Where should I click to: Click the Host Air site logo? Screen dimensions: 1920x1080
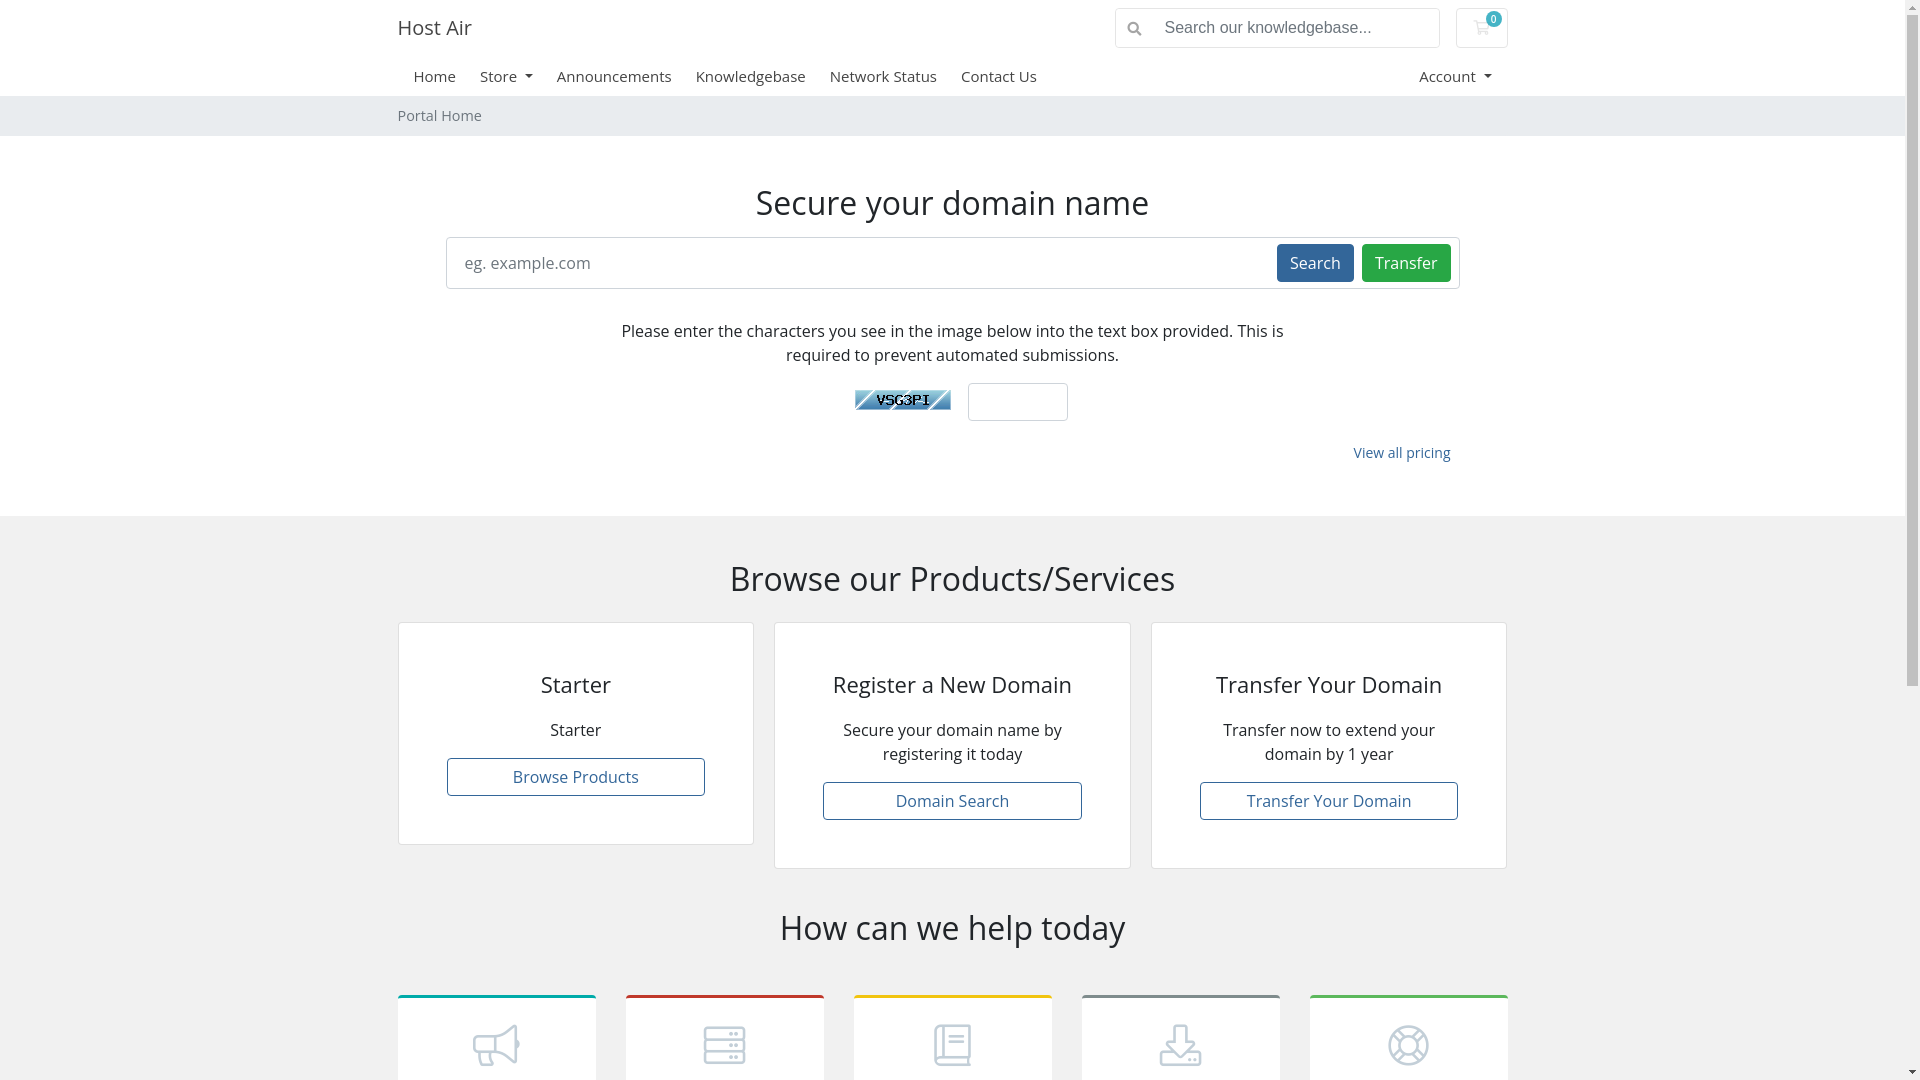point(434,28)
